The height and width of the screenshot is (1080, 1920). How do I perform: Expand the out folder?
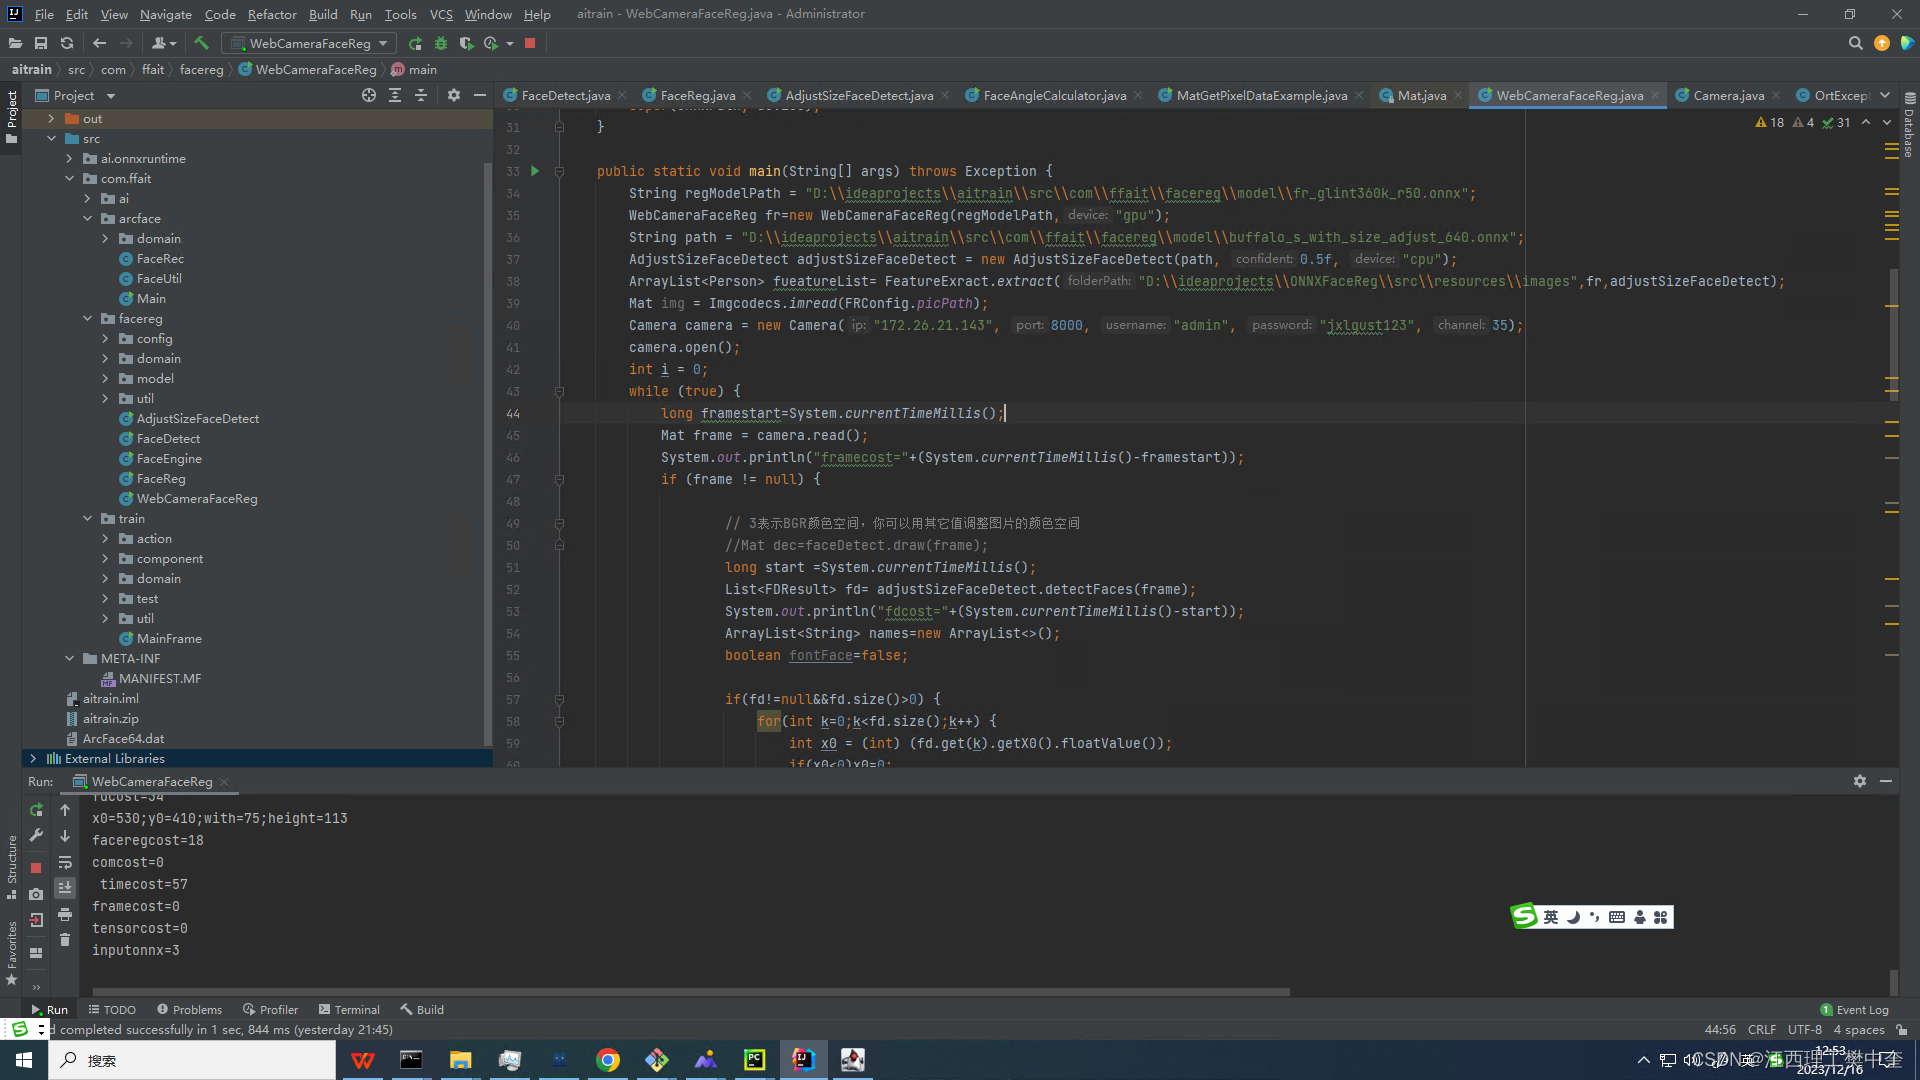tap(51, 118)
